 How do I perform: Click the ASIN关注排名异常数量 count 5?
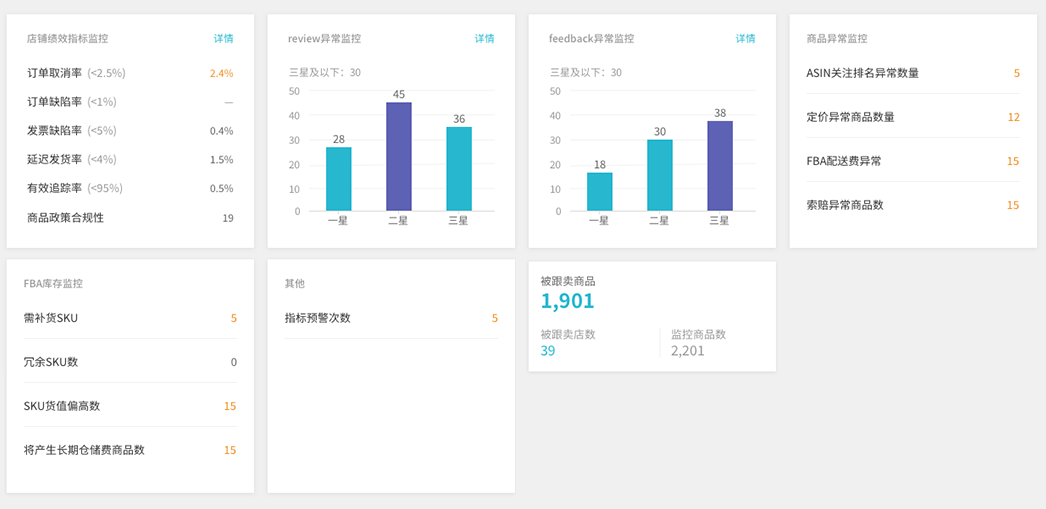click(1016, 73)
